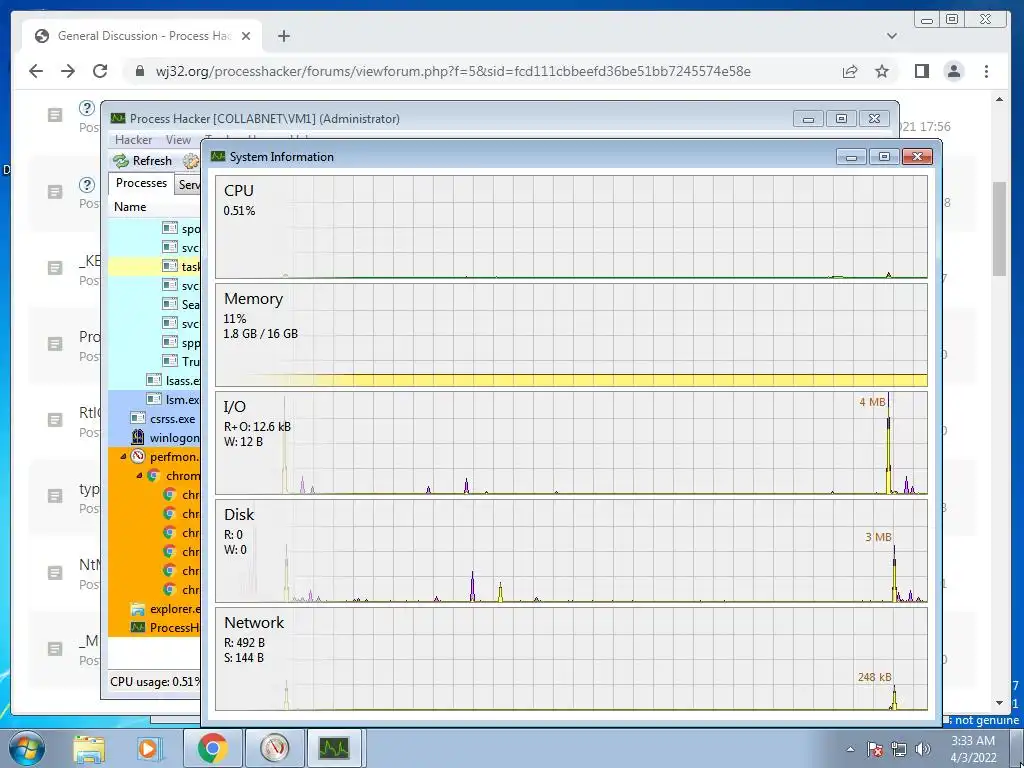Viewport: 1024px width, 768px height.
Task: Close the General Discussion tab
Action: (x=246, y=36)
